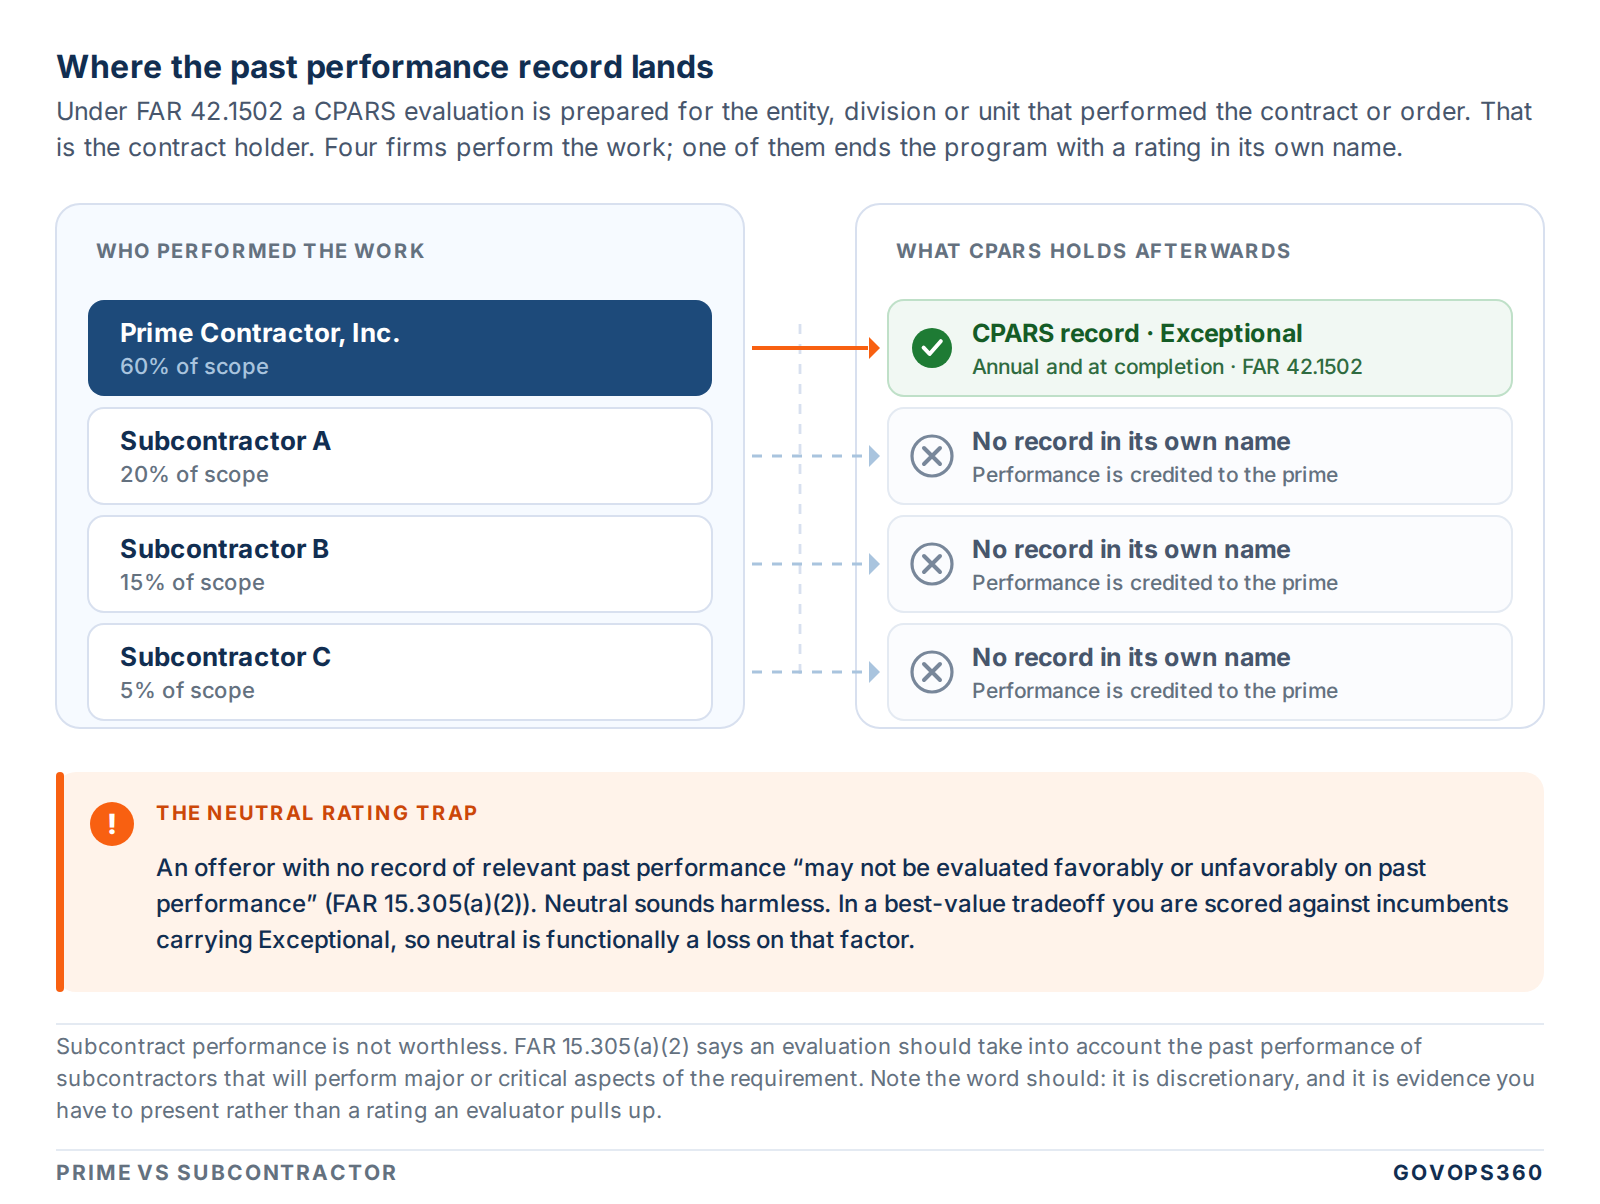
Task: Open the CPARS record Exceptional card
Action: coord(1200,348)
